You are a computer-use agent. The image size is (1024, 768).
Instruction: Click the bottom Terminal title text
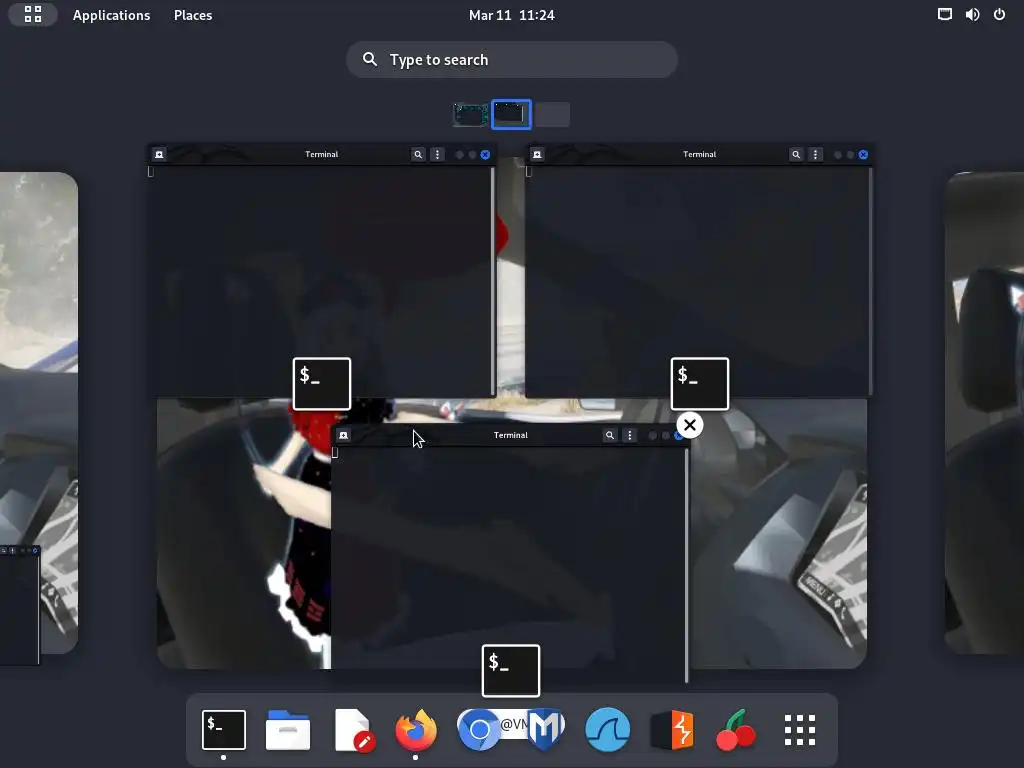click(x=511, y=435)
